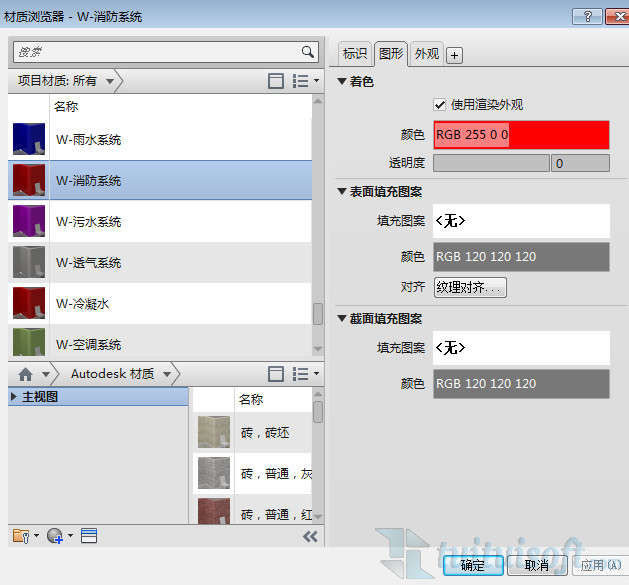Screen dimensions: 629x585
Task: Switch to the 标识 tab
Action: (x=355, y=54)
